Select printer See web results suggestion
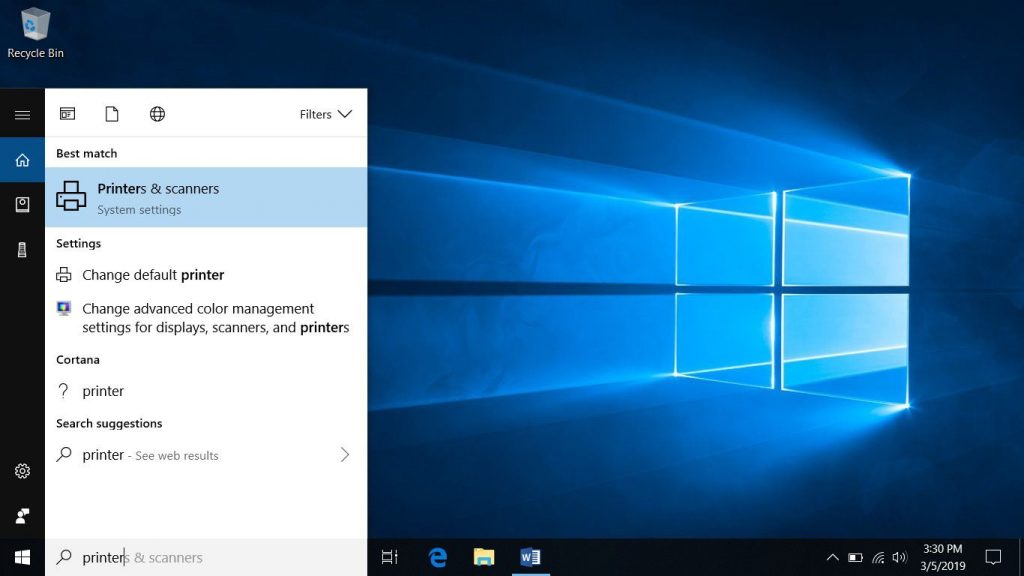1024x576 pixels. coord(206,455)
